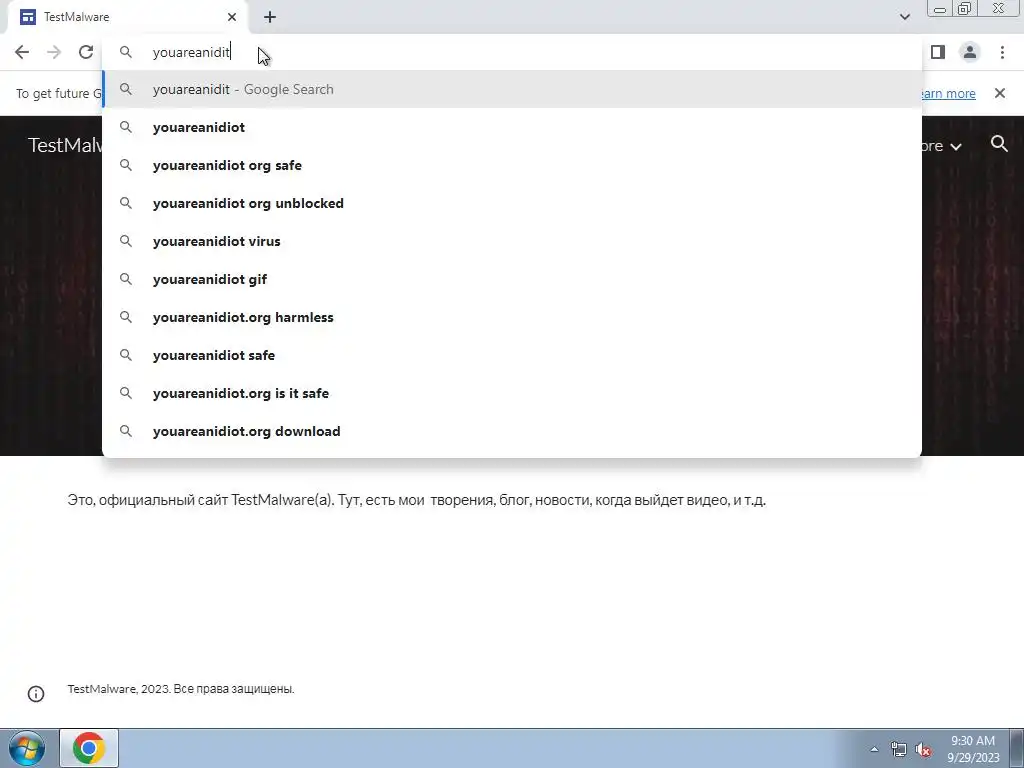The image size is (1024, 768).
Task: Open Chrome's three-dot menu
Action: tap(1002, 52)
